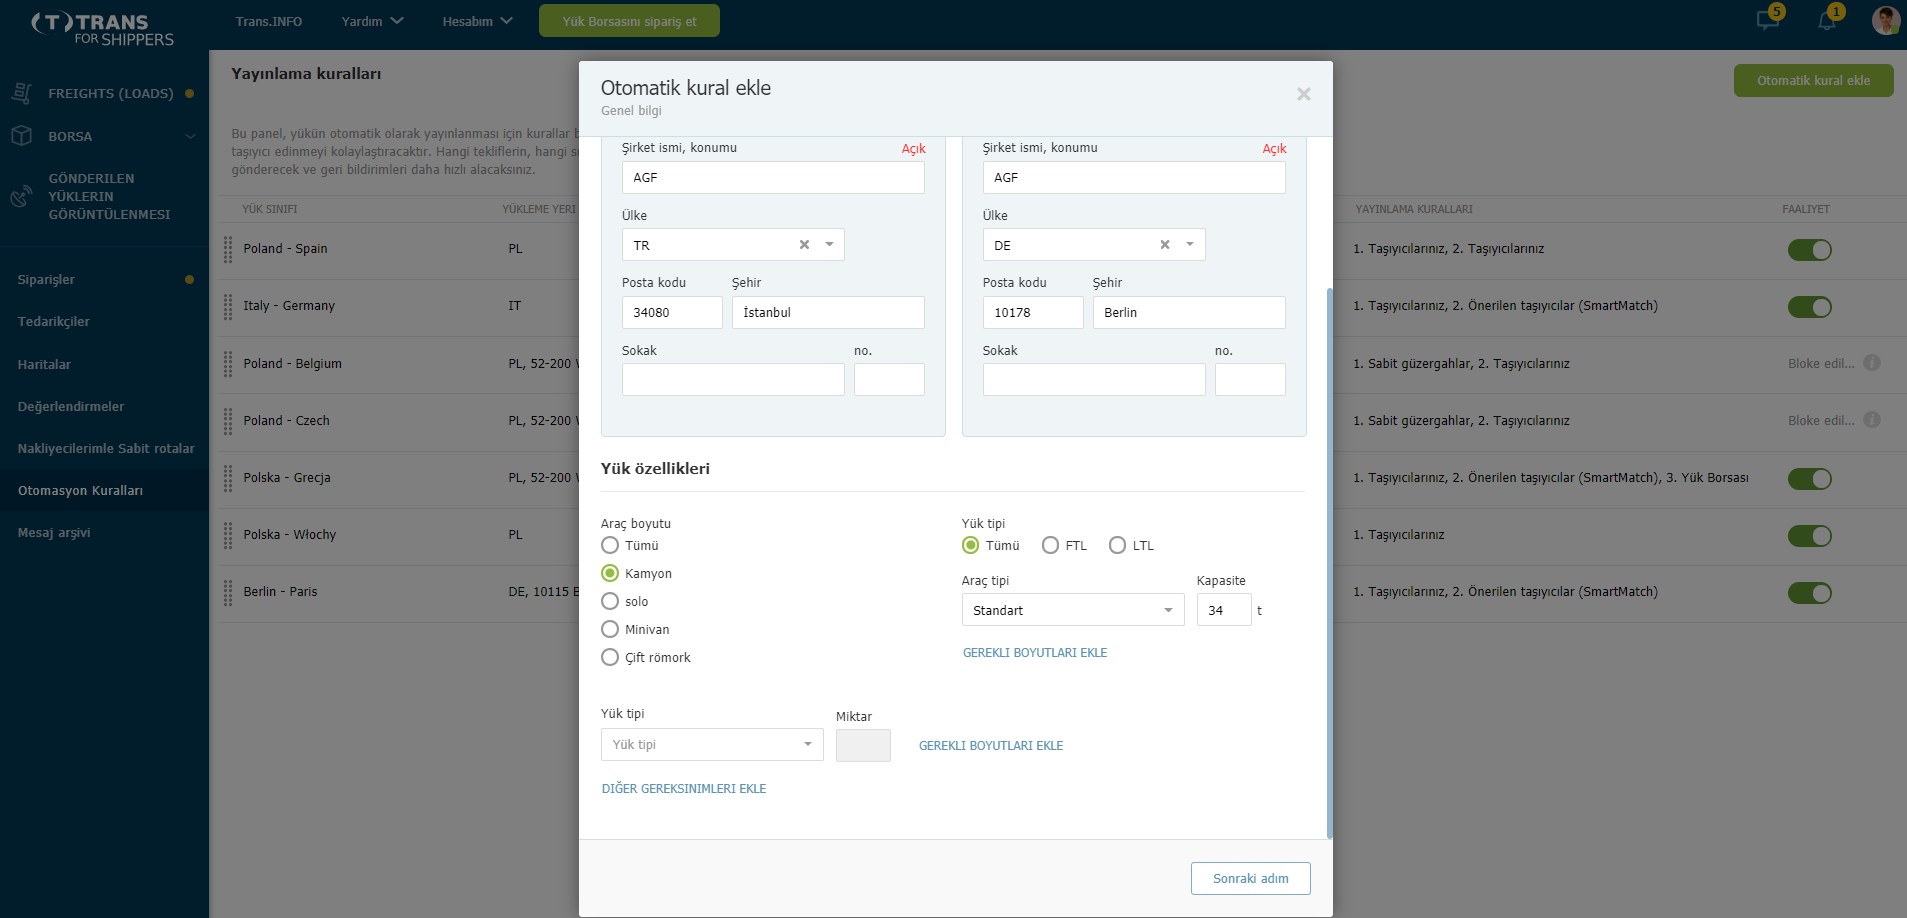
Task: Open the TR country dropdown
Action: [x=829, y=245]
